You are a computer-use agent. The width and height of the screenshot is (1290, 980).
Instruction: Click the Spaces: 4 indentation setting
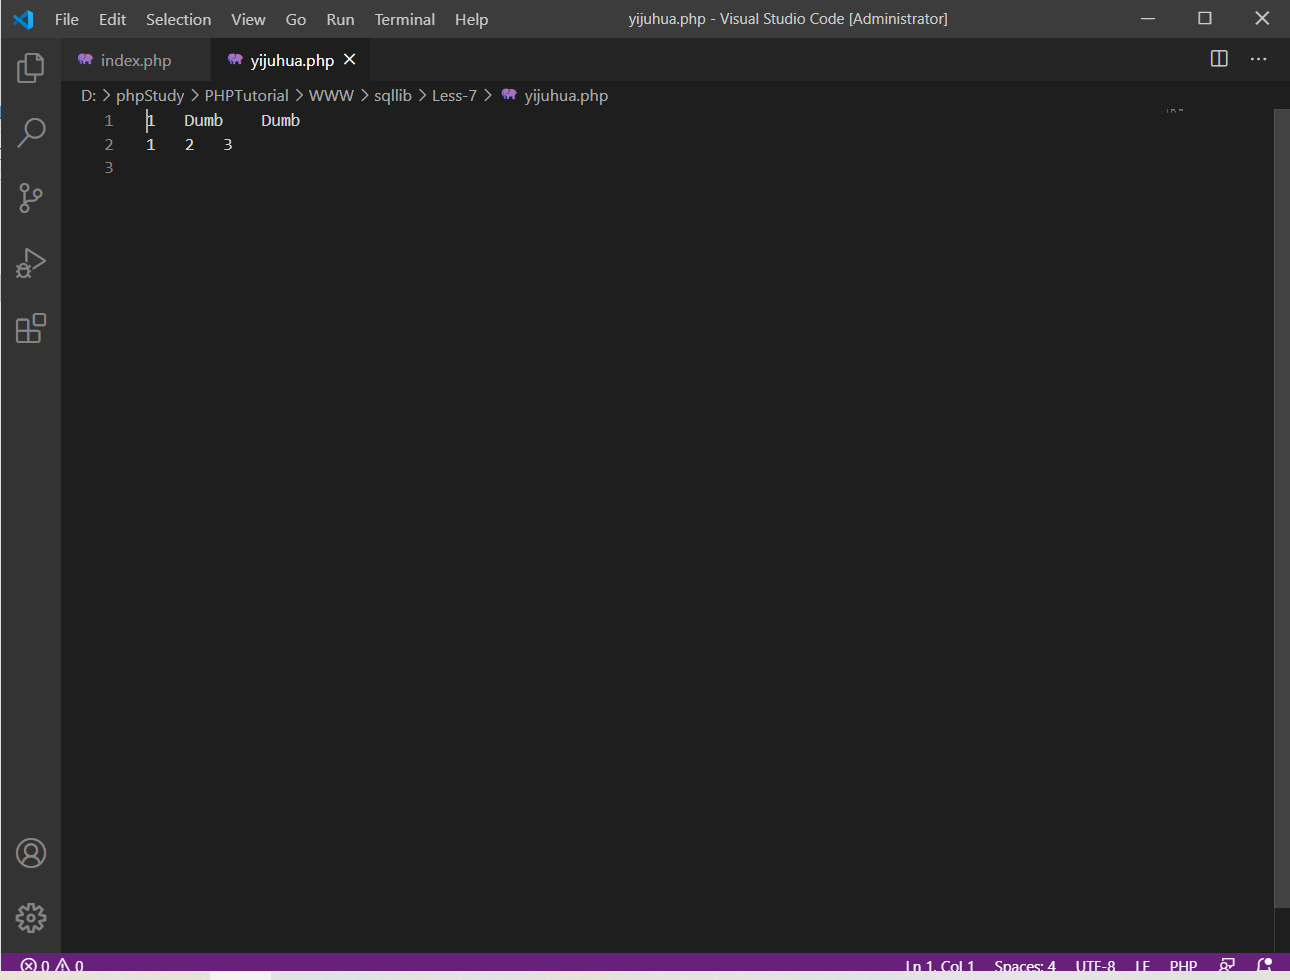tap(1024, 966)
